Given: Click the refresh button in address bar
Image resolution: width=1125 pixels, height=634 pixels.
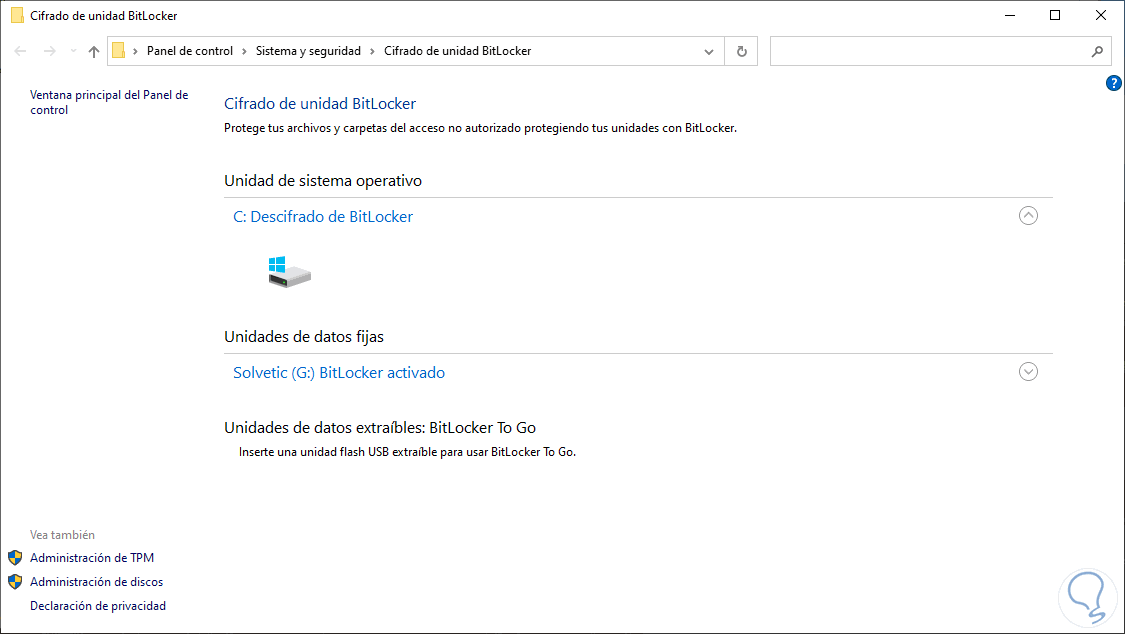Looking at the screenshot, I should coord(742,52).
